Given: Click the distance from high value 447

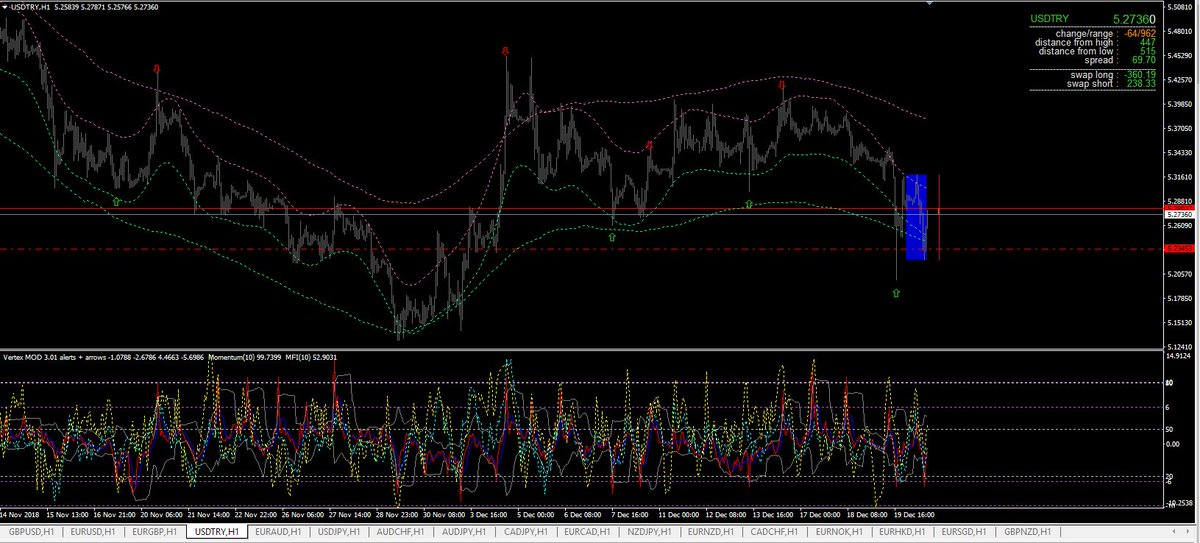Looking at the screenshot, I should point(1148,43).
